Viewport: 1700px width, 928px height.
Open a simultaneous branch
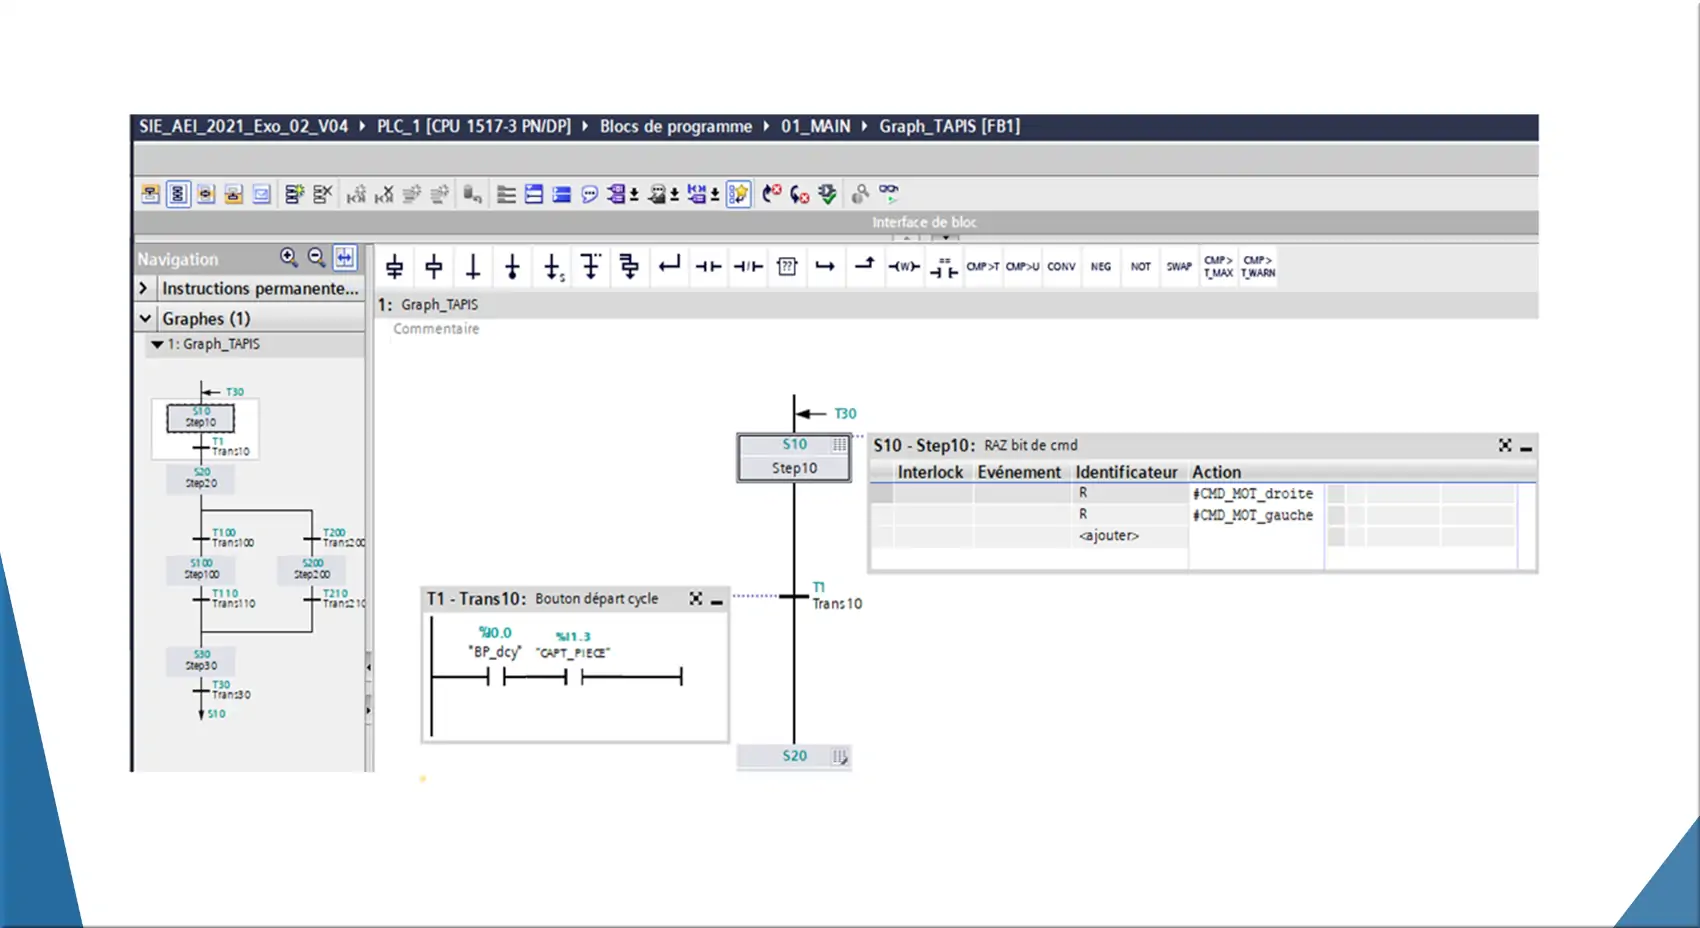pyautogui.click(x=629, y=267)
